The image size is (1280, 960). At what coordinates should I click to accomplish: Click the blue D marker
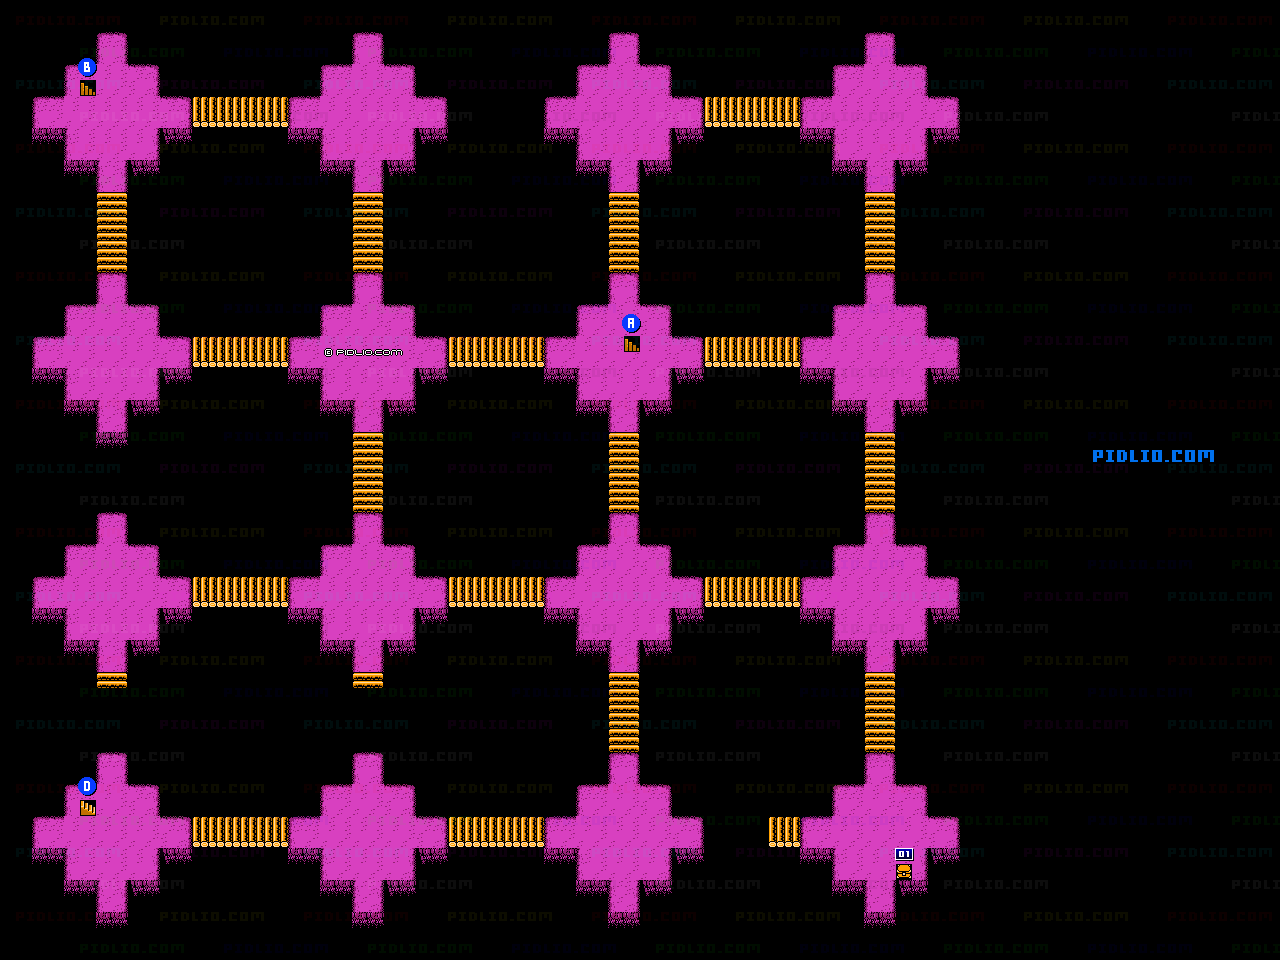click(87, 786)
